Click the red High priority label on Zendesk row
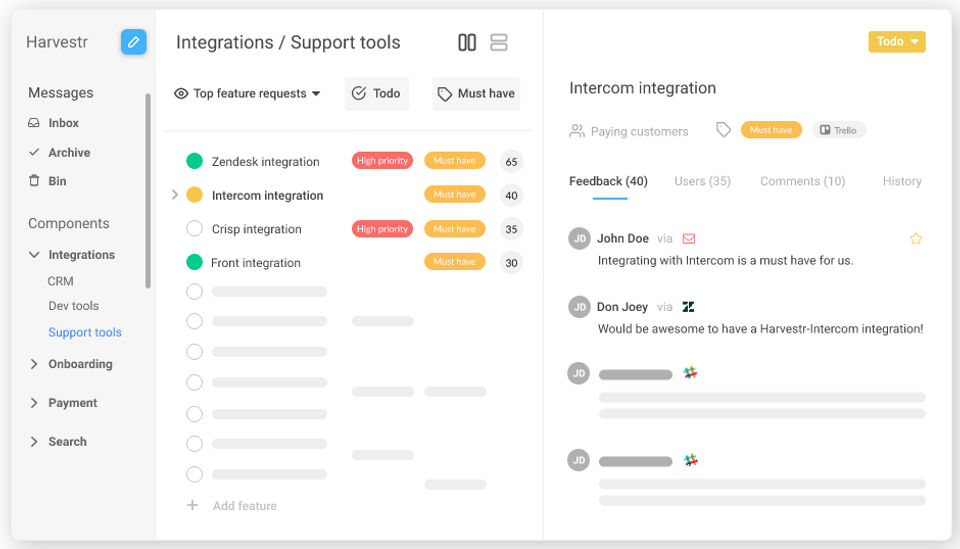 point(382,160)
